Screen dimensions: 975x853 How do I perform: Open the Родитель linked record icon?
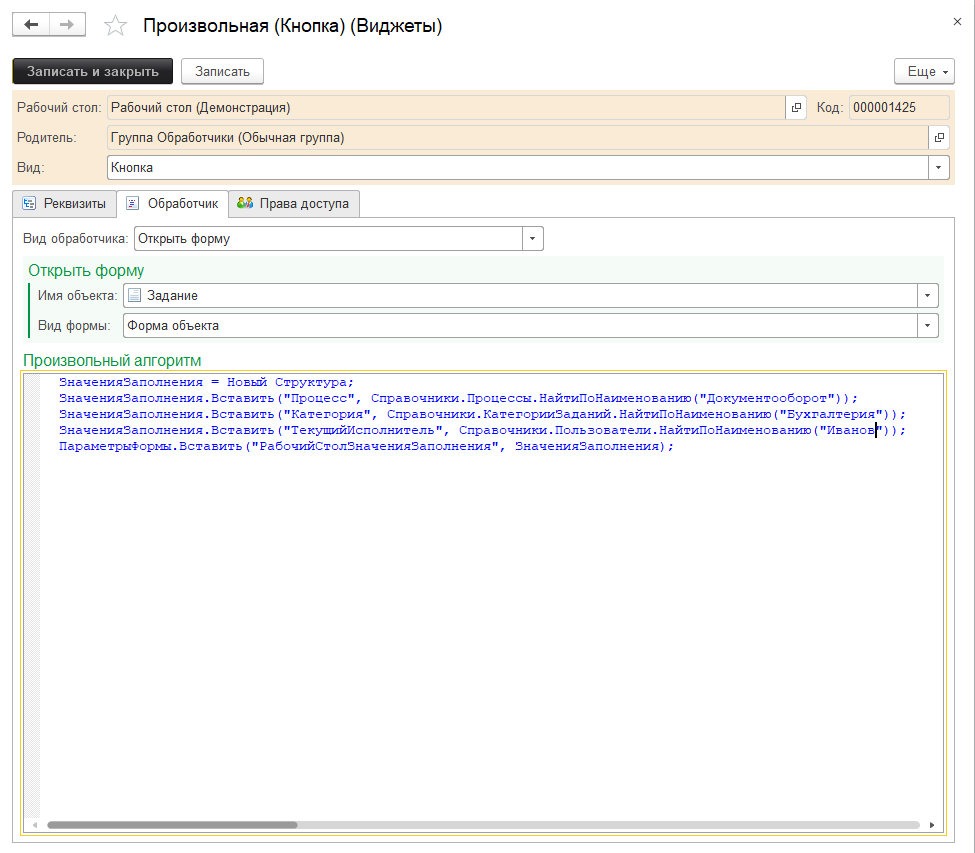pyautogui.click(x=939, y=138)
